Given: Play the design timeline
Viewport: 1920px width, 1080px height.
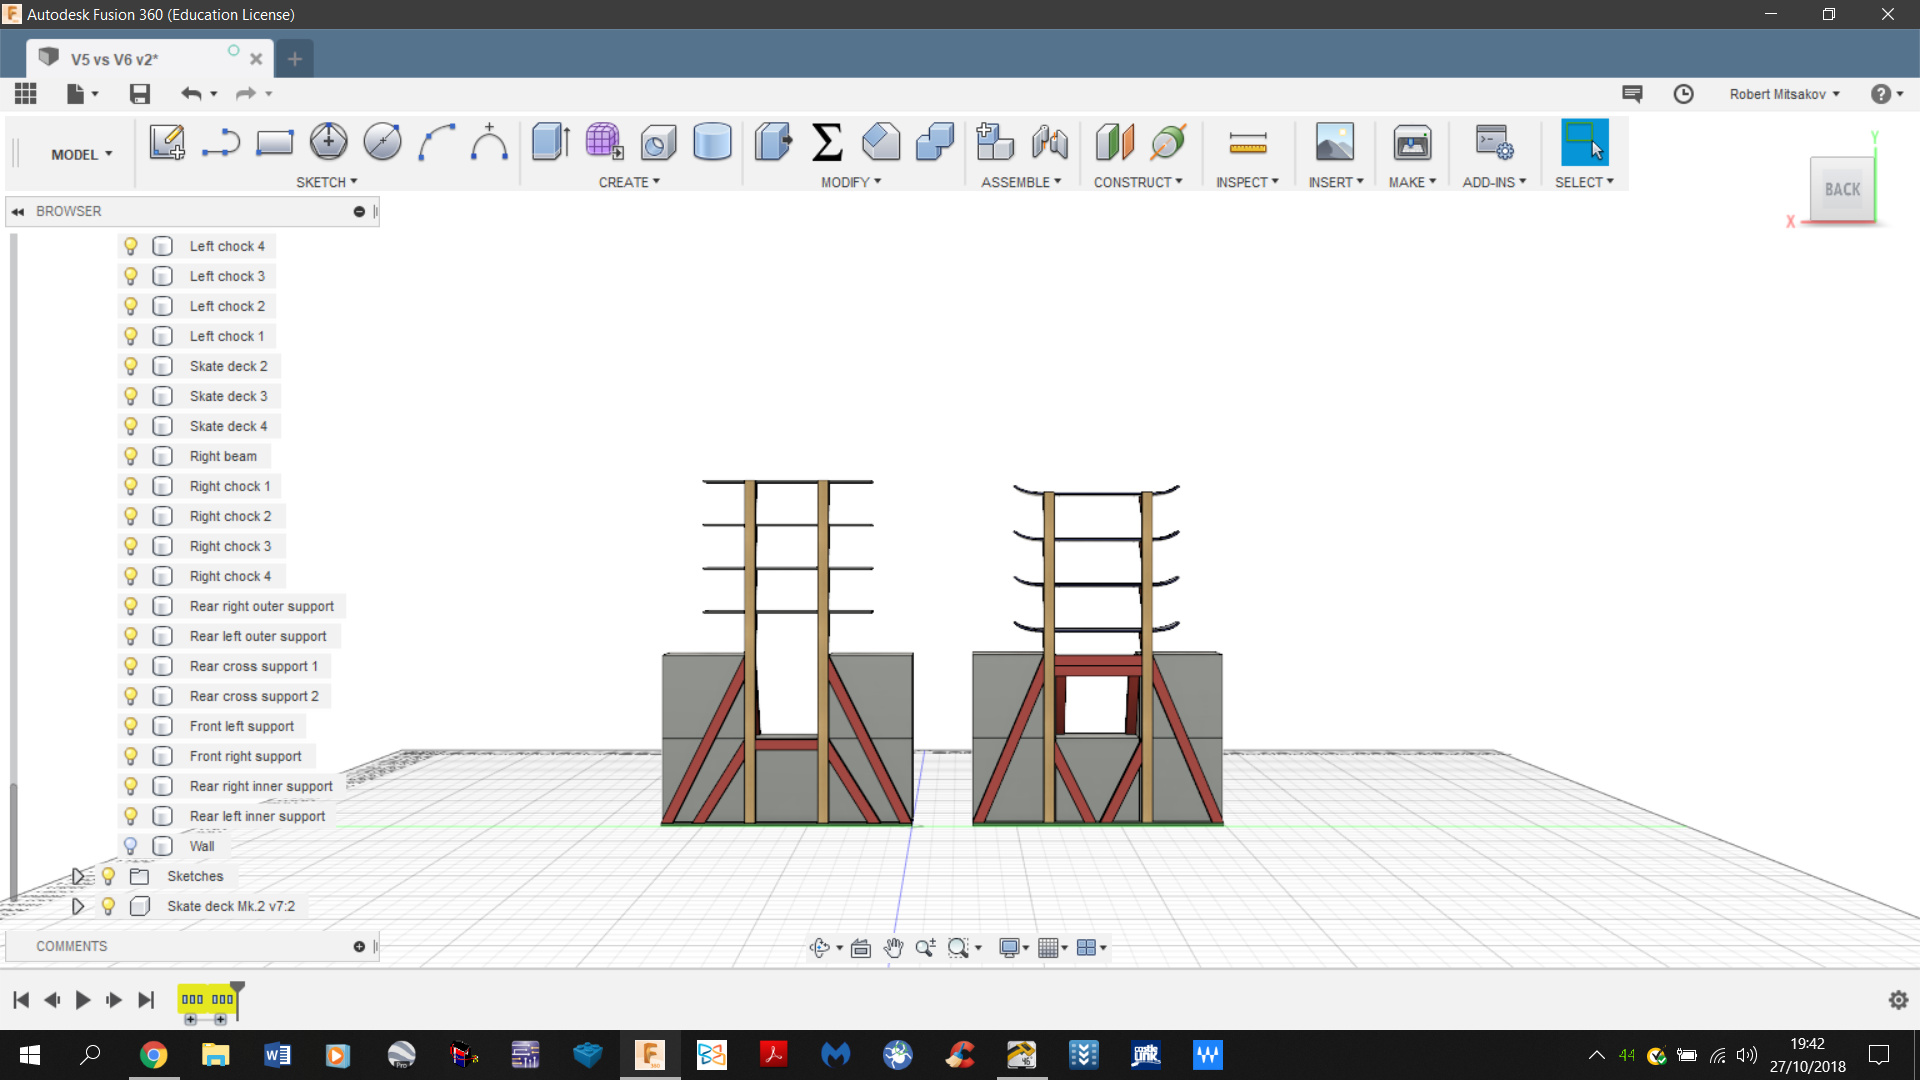Looking at the screenshot, I should (83, 1000).
